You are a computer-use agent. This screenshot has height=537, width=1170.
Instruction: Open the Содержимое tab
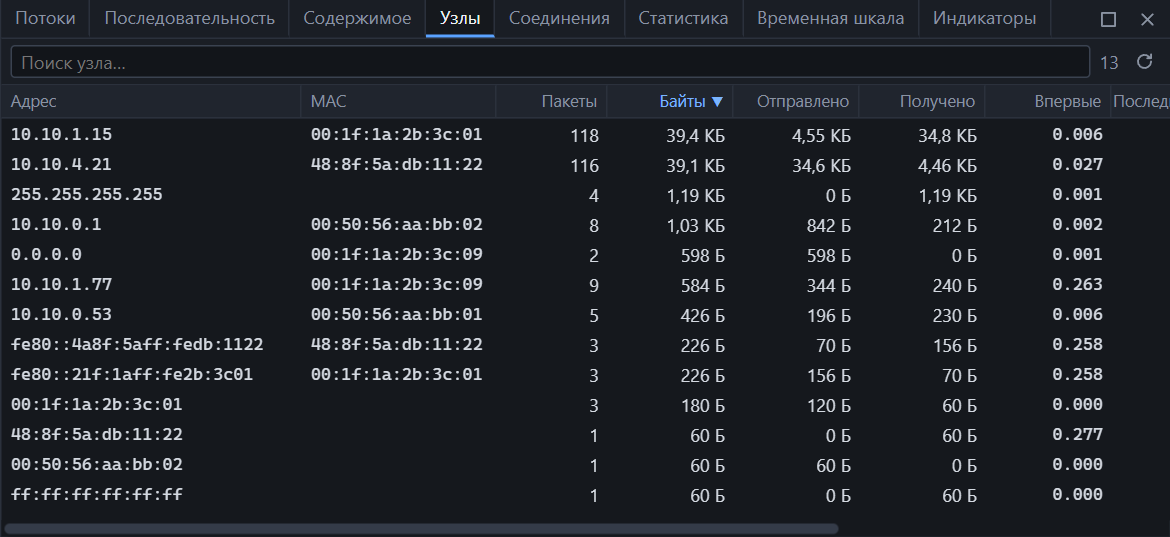357,19
